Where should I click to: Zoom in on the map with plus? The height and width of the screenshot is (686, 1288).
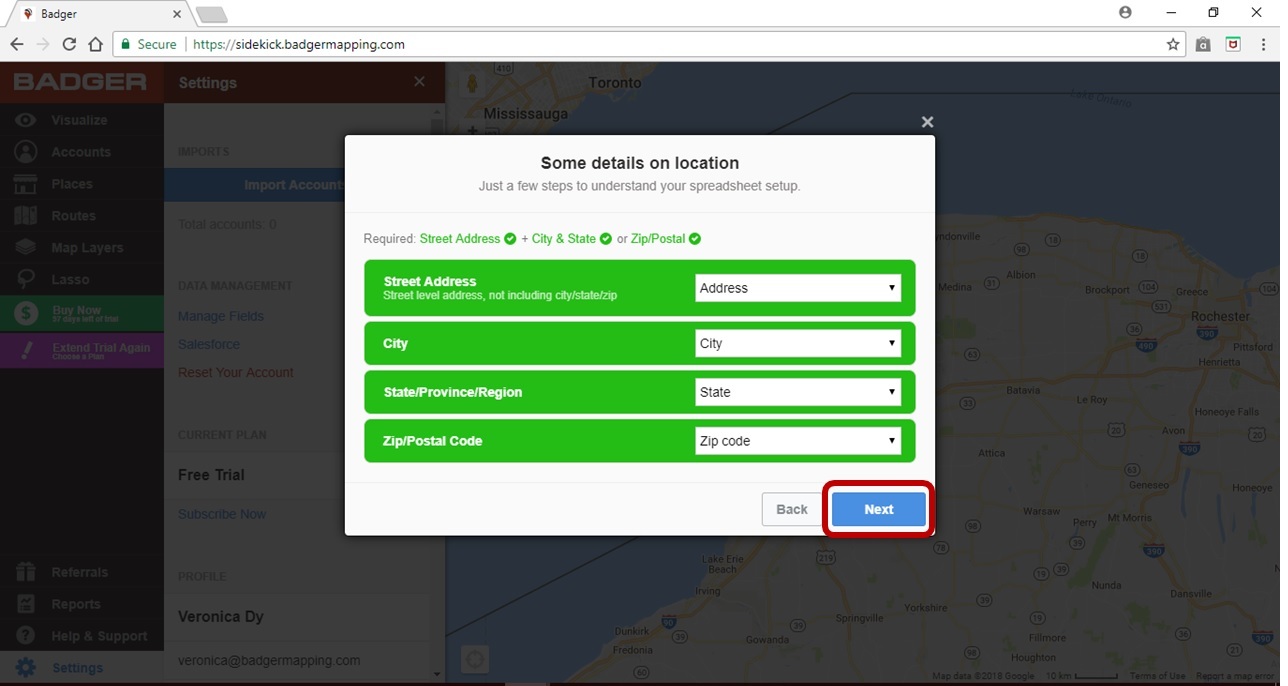click(473, 130)
